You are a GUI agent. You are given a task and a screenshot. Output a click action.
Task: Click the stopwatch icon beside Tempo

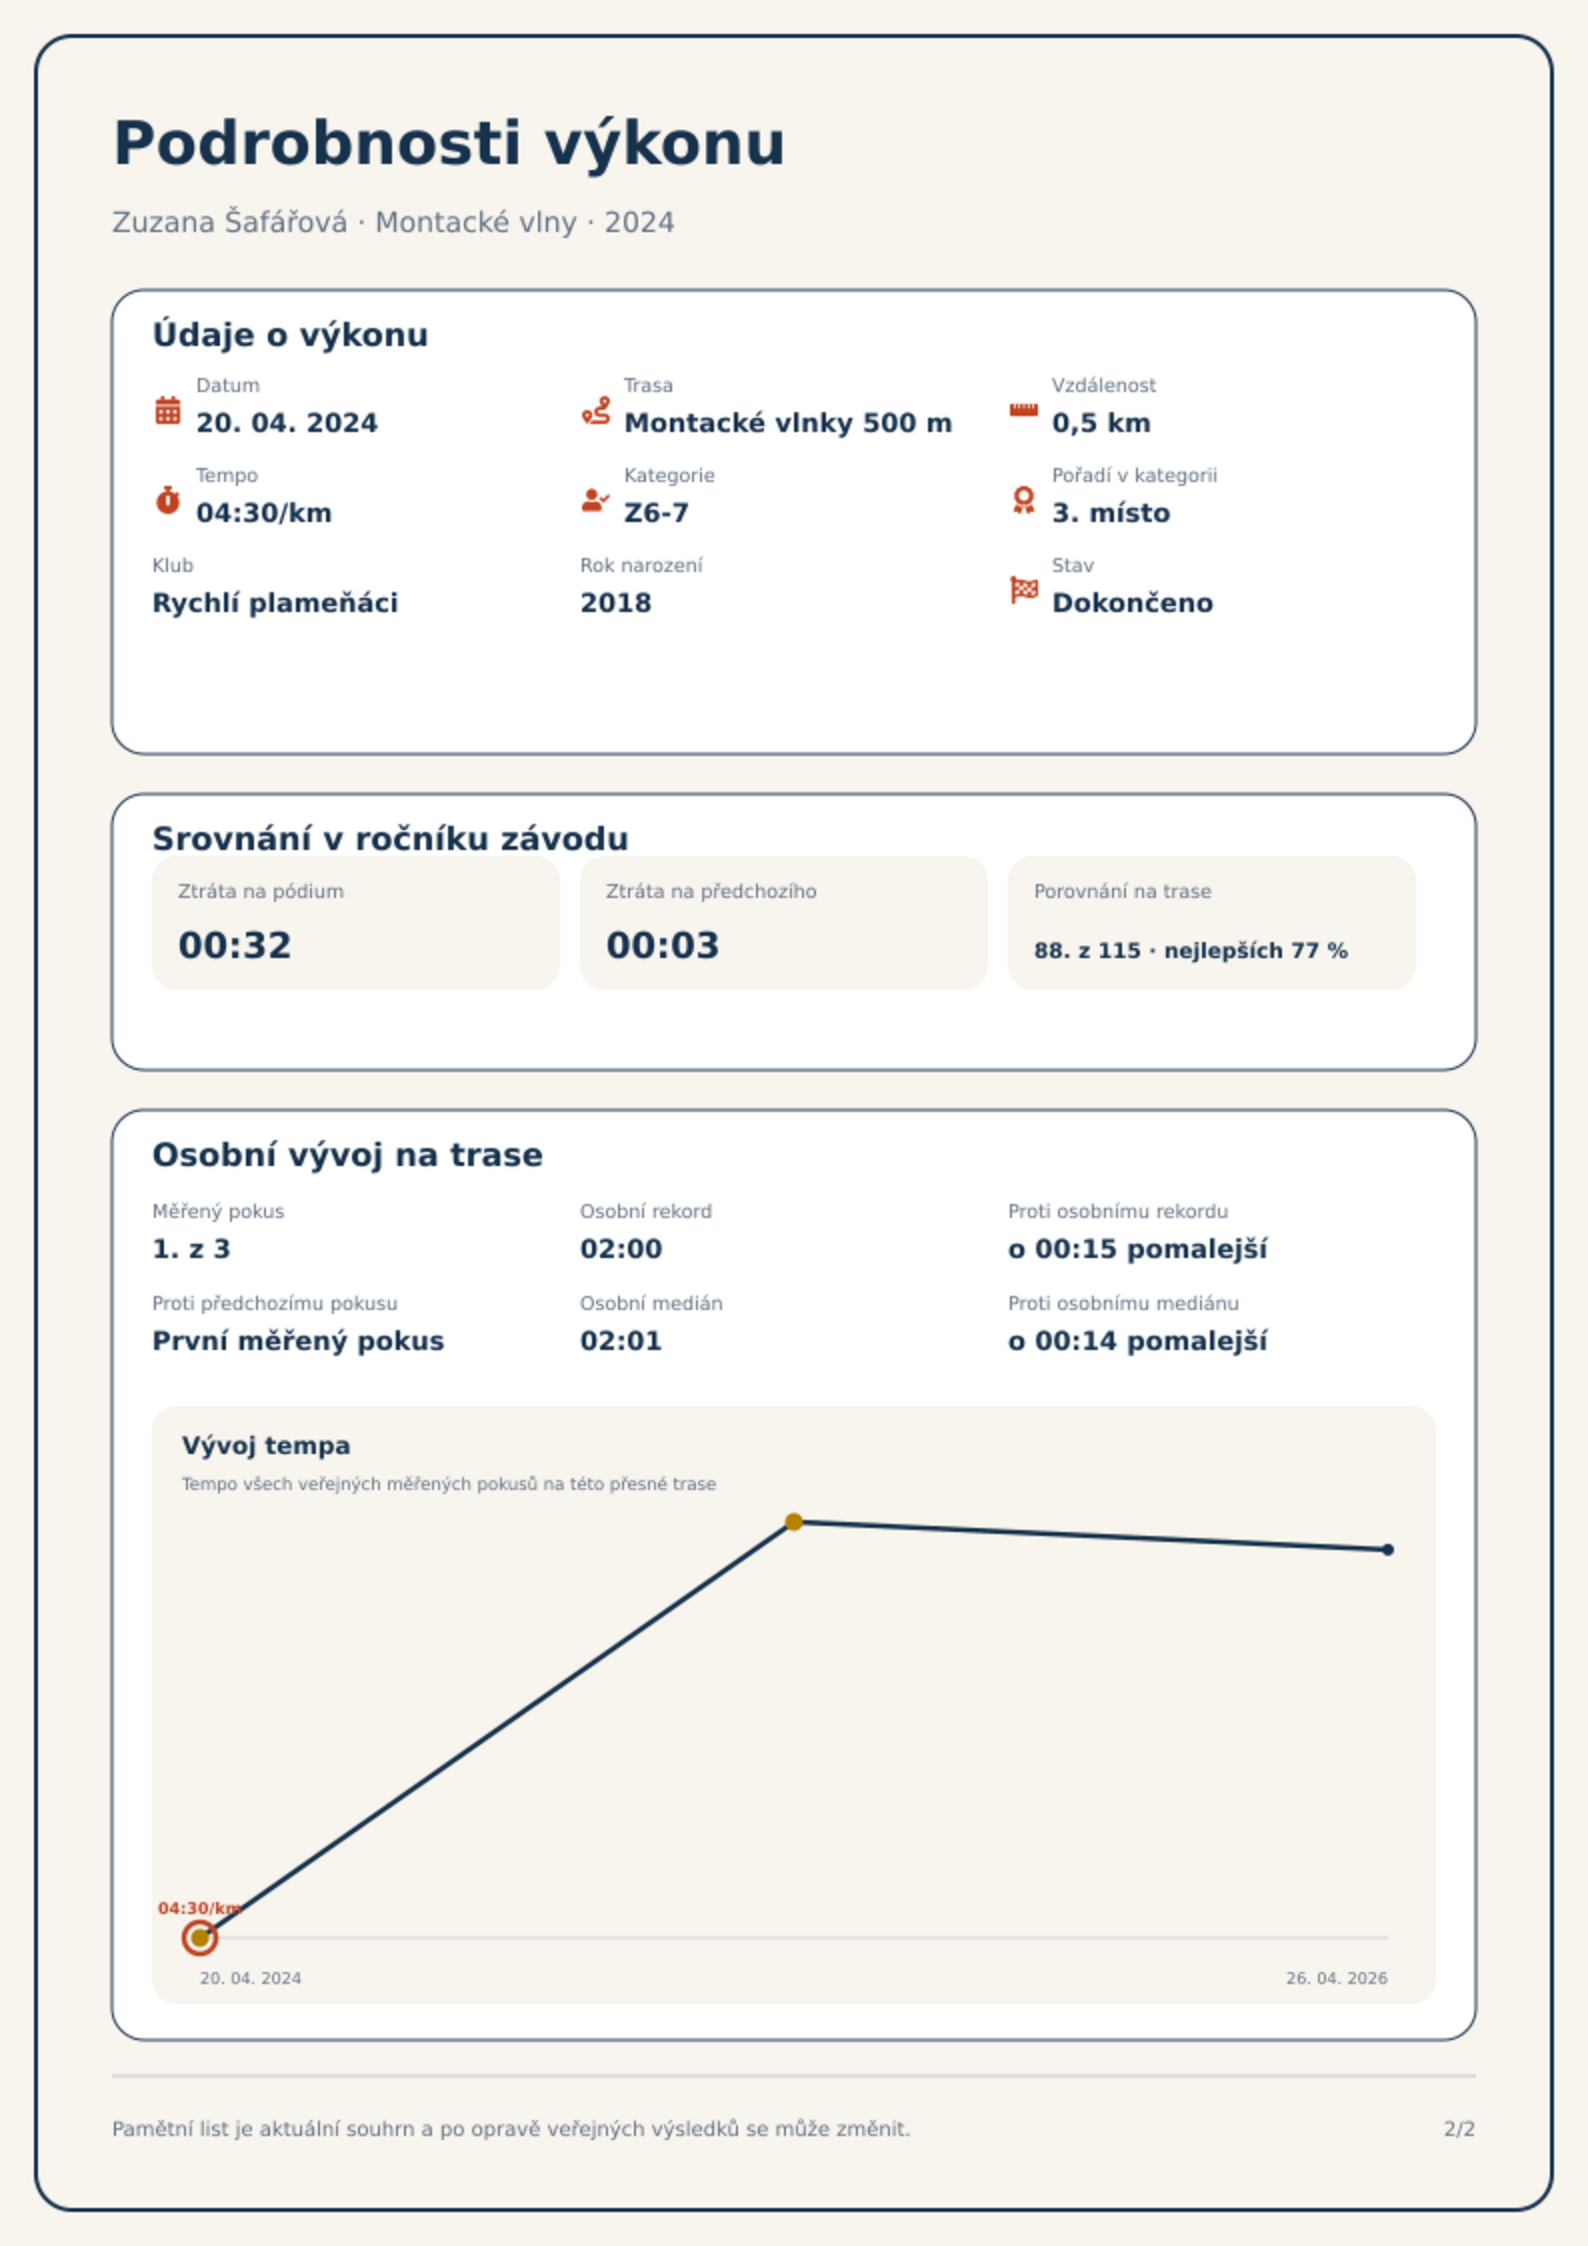click(168, 500)
